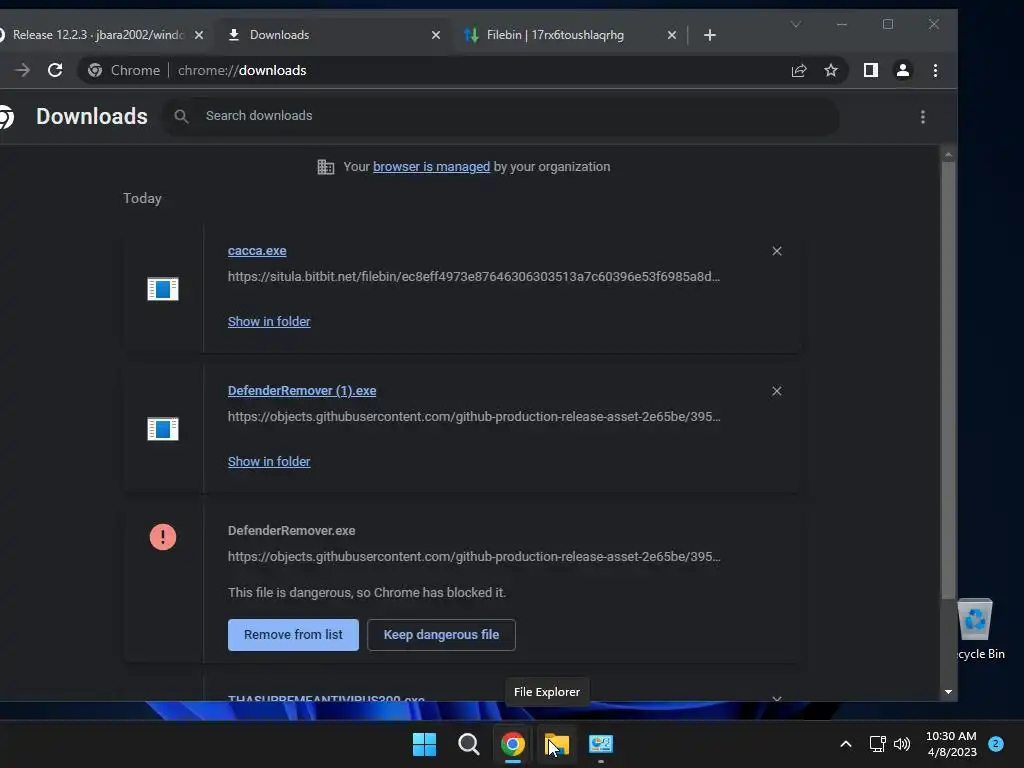
Task: Click the DefenderRemover (1).exe file icon
Action: click(163, 429)
